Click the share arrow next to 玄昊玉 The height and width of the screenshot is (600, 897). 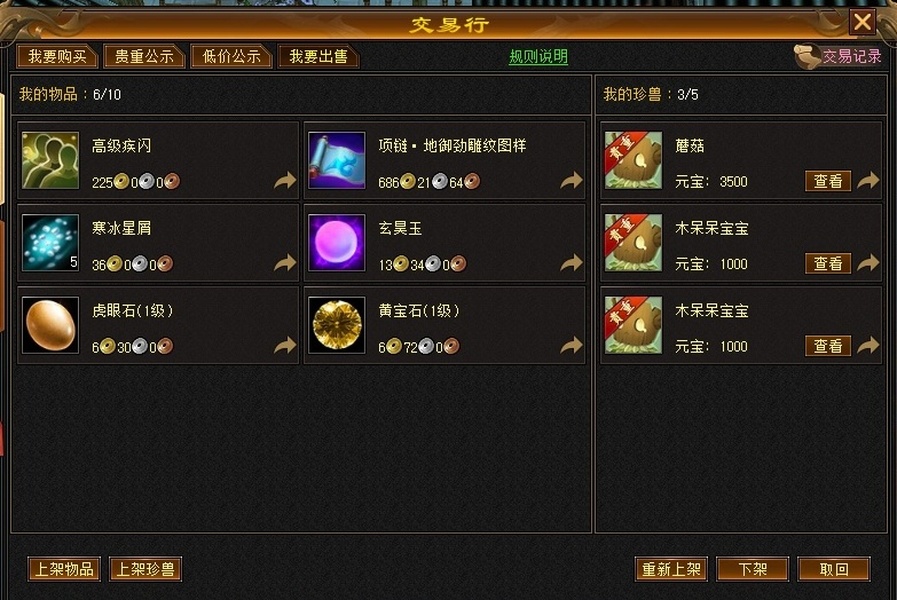571,263
